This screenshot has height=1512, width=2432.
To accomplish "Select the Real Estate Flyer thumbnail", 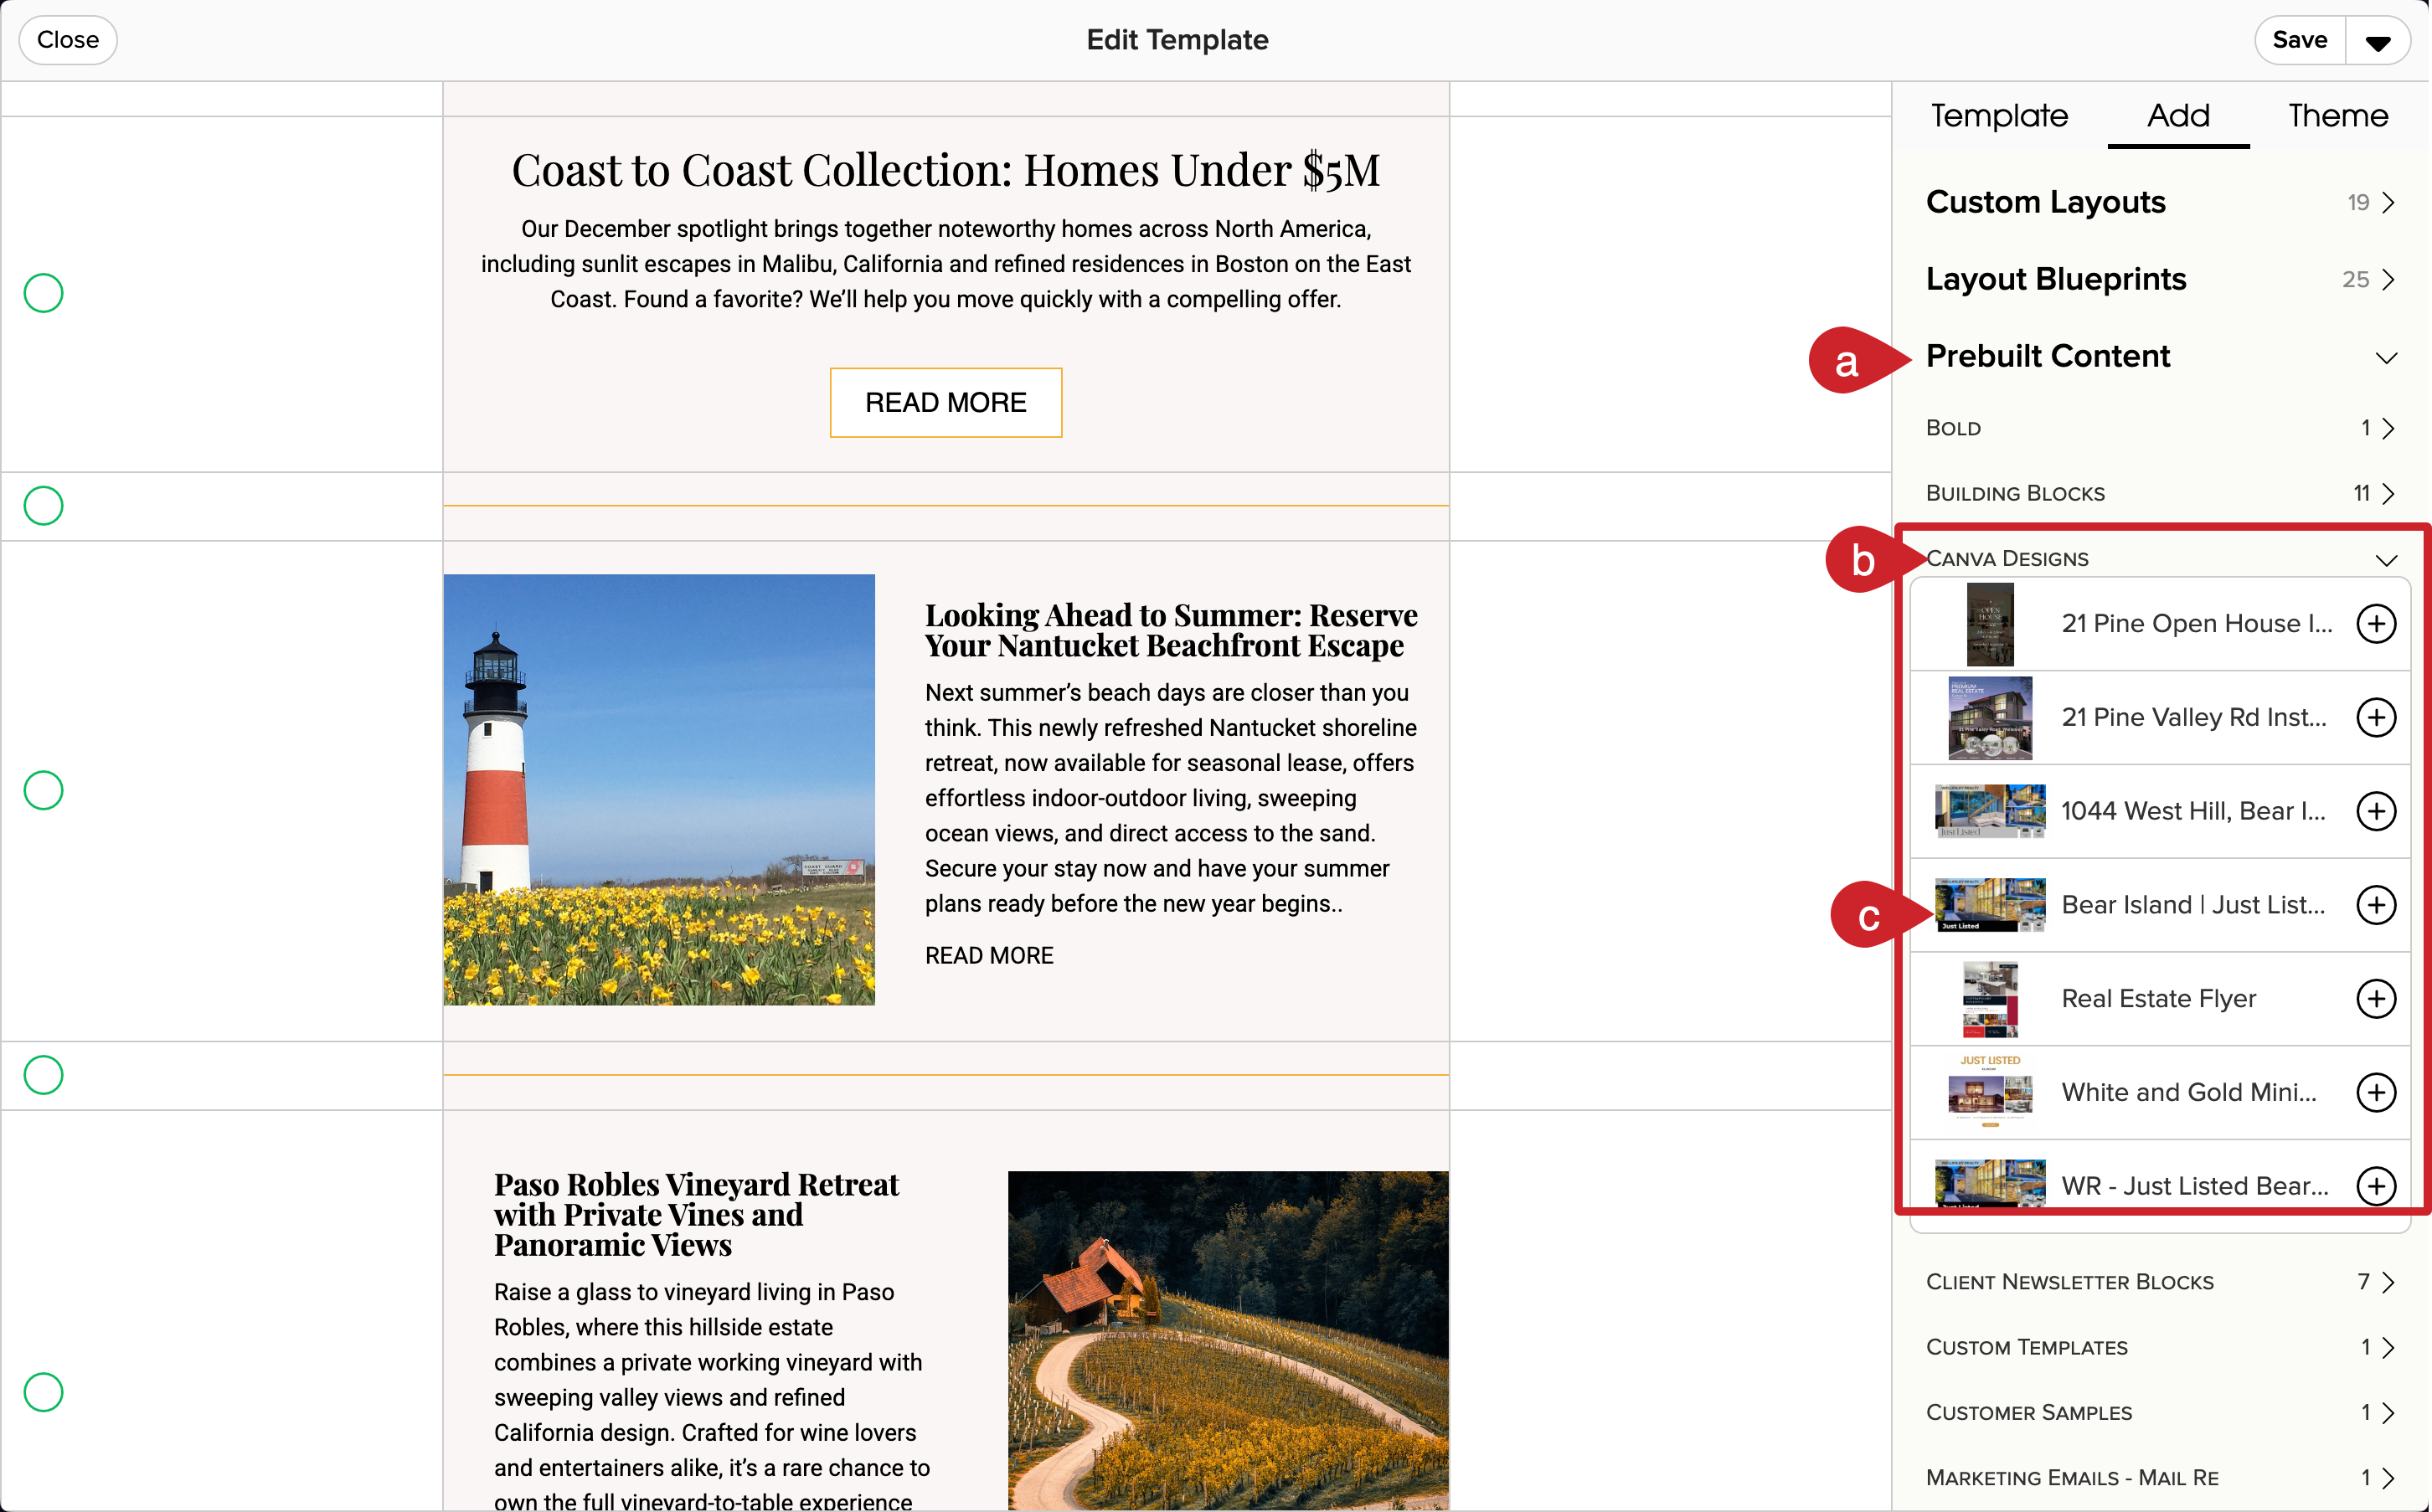I will pos(1990,998).
